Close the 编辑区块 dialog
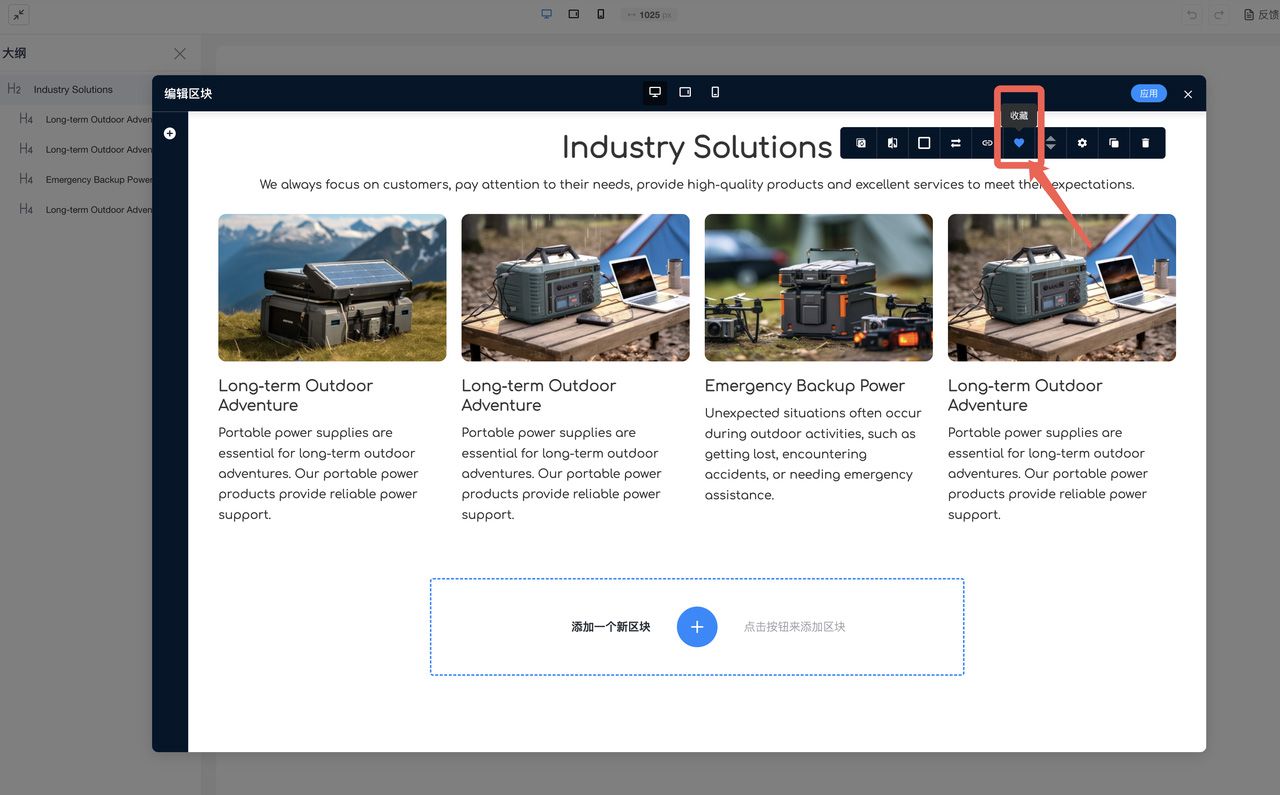The height and width of the screenshot is (795, 1280). 1188,94
